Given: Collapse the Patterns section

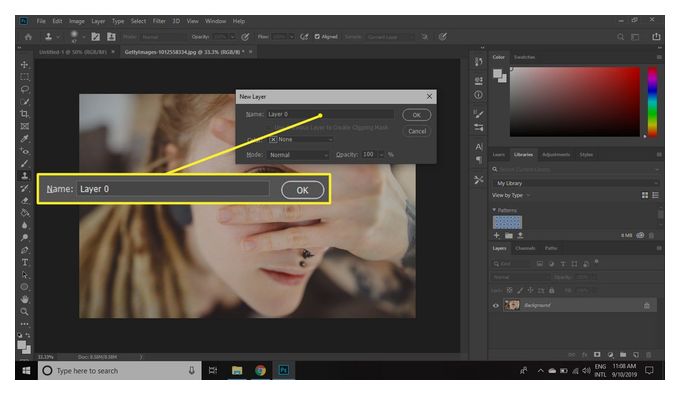Looking at the screenshot, I should 494,210.
